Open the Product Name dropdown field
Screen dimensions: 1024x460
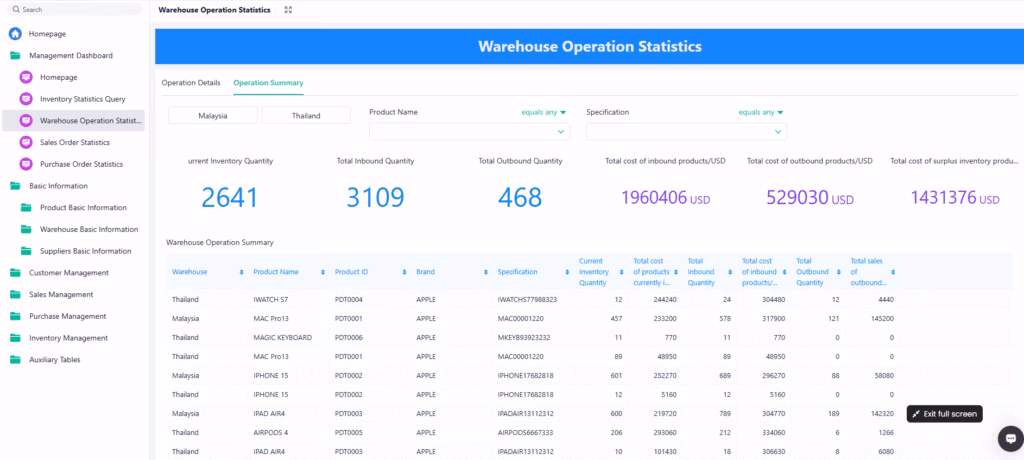[469, 131]
